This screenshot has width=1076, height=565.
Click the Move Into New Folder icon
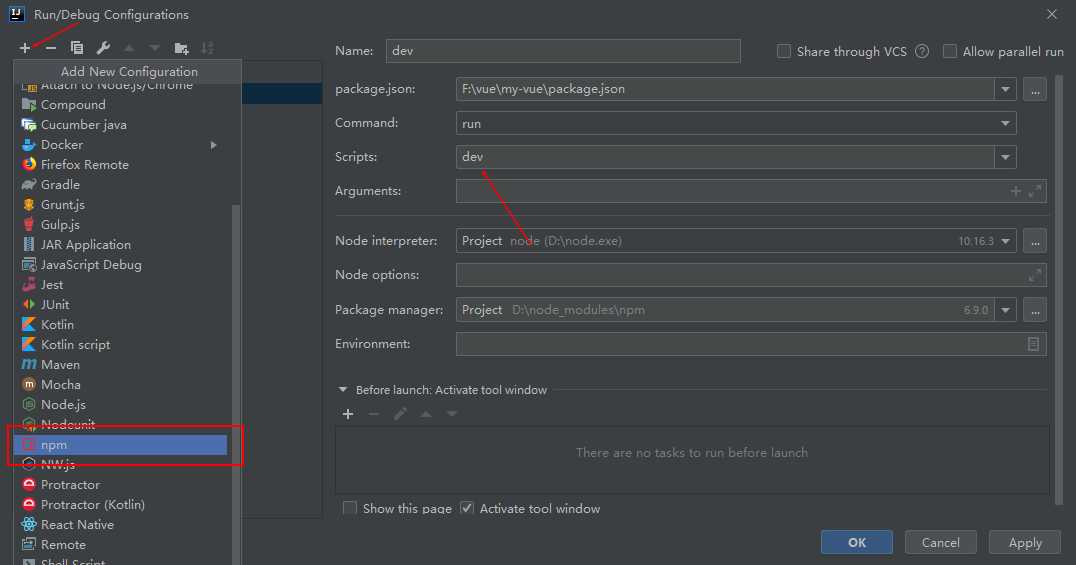(181, 48)
